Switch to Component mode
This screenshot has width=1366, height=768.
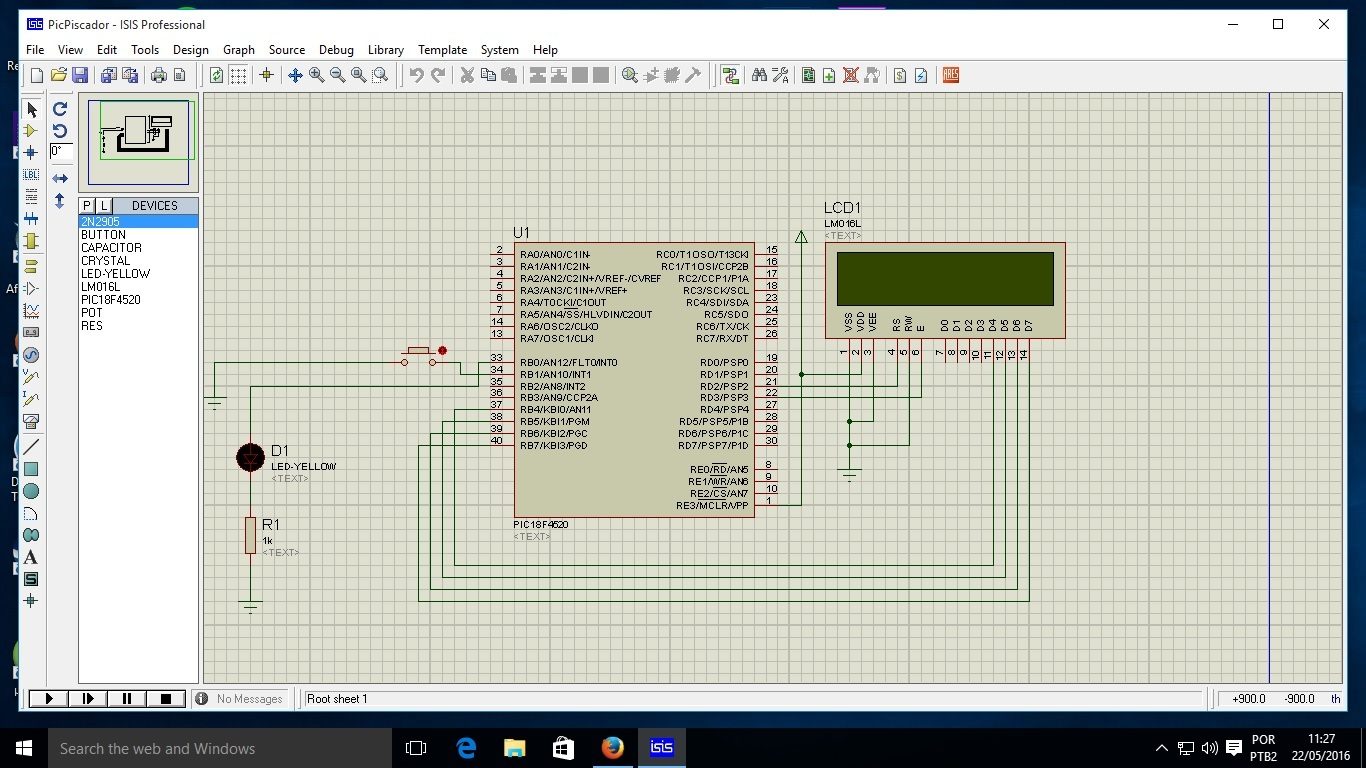click(31, 131)
